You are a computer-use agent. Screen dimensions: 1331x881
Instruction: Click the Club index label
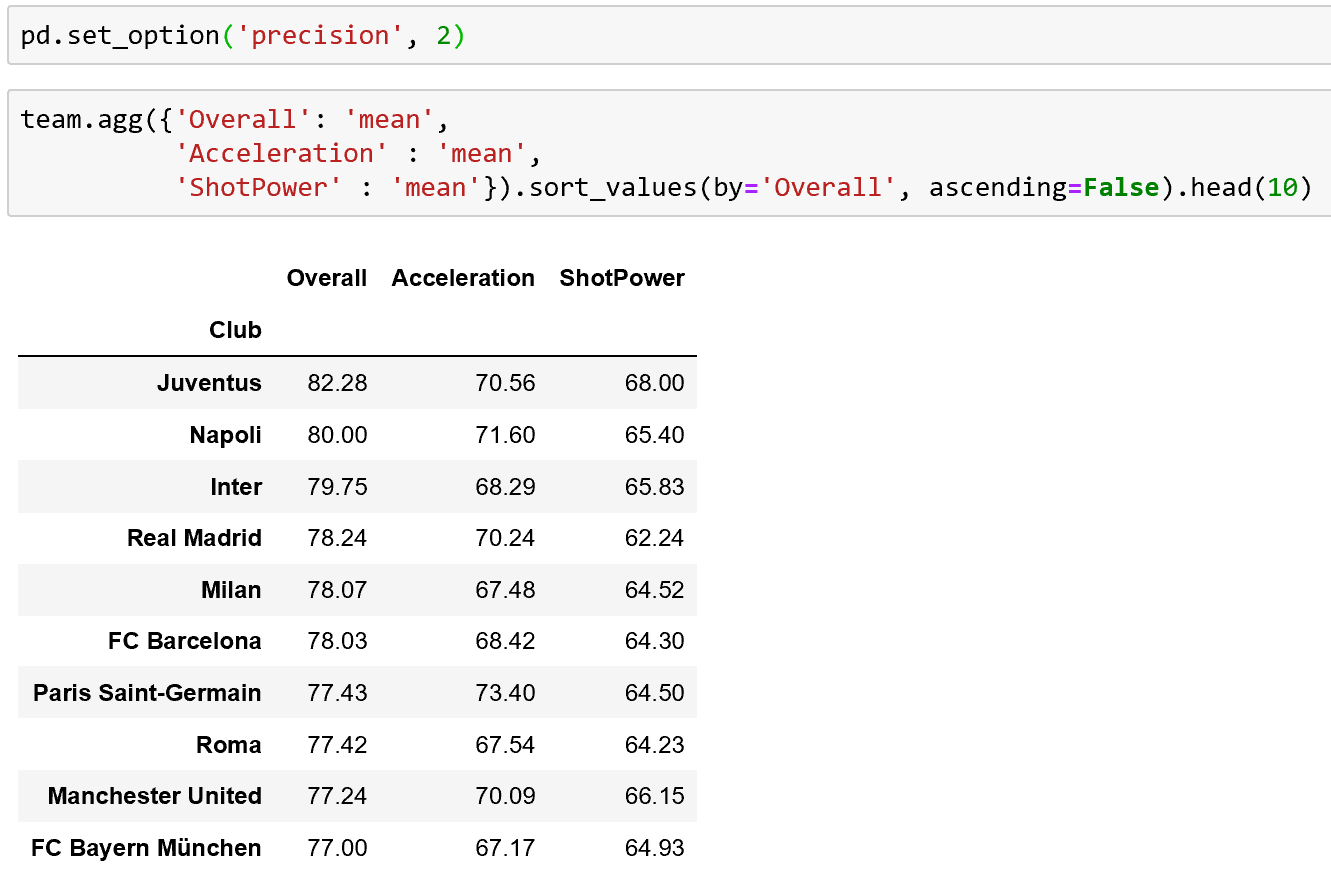[235, 330]
